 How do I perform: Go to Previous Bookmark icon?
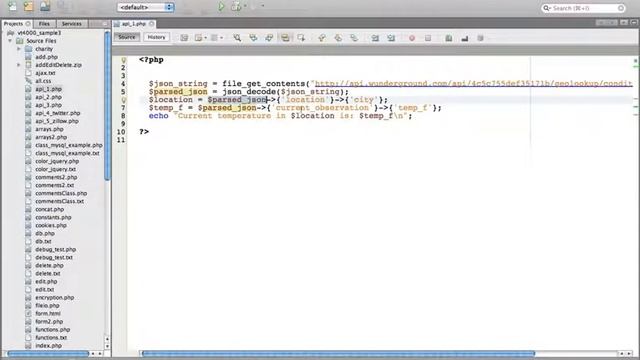322,38
